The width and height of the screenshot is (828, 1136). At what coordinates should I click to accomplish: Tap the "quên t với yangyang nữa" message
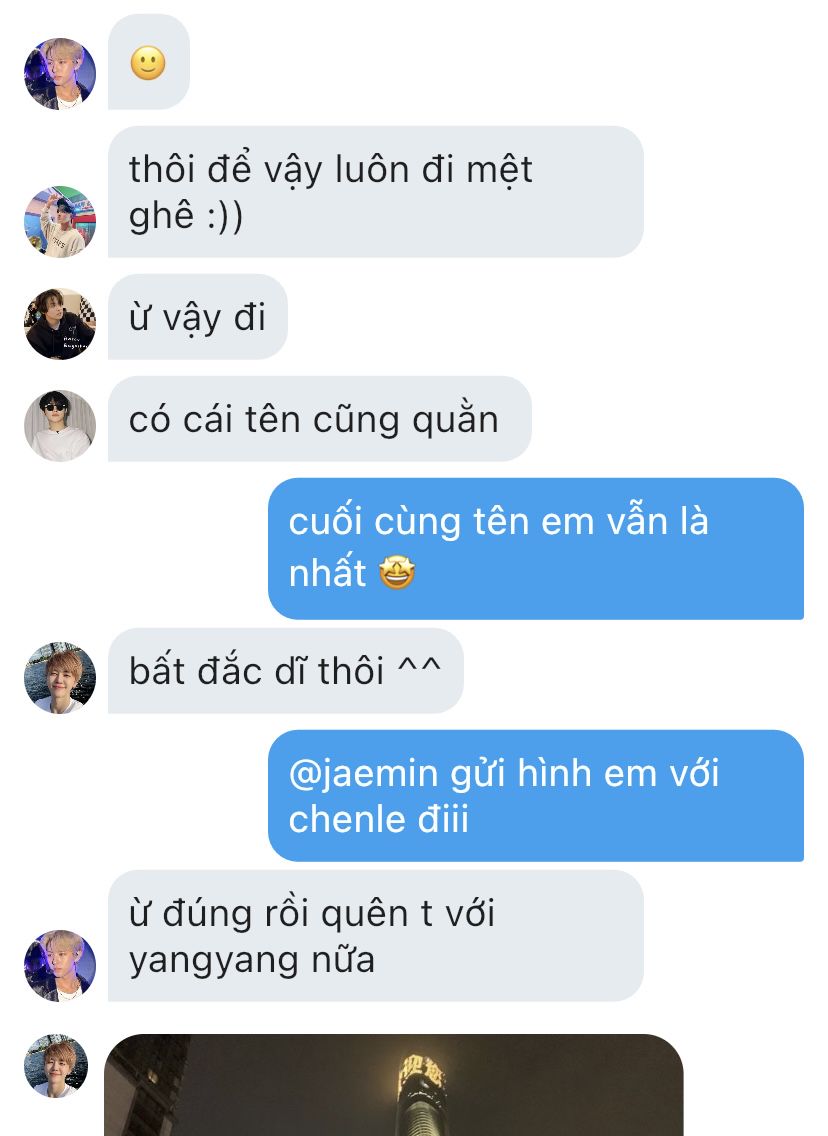[x=376, y=936]
